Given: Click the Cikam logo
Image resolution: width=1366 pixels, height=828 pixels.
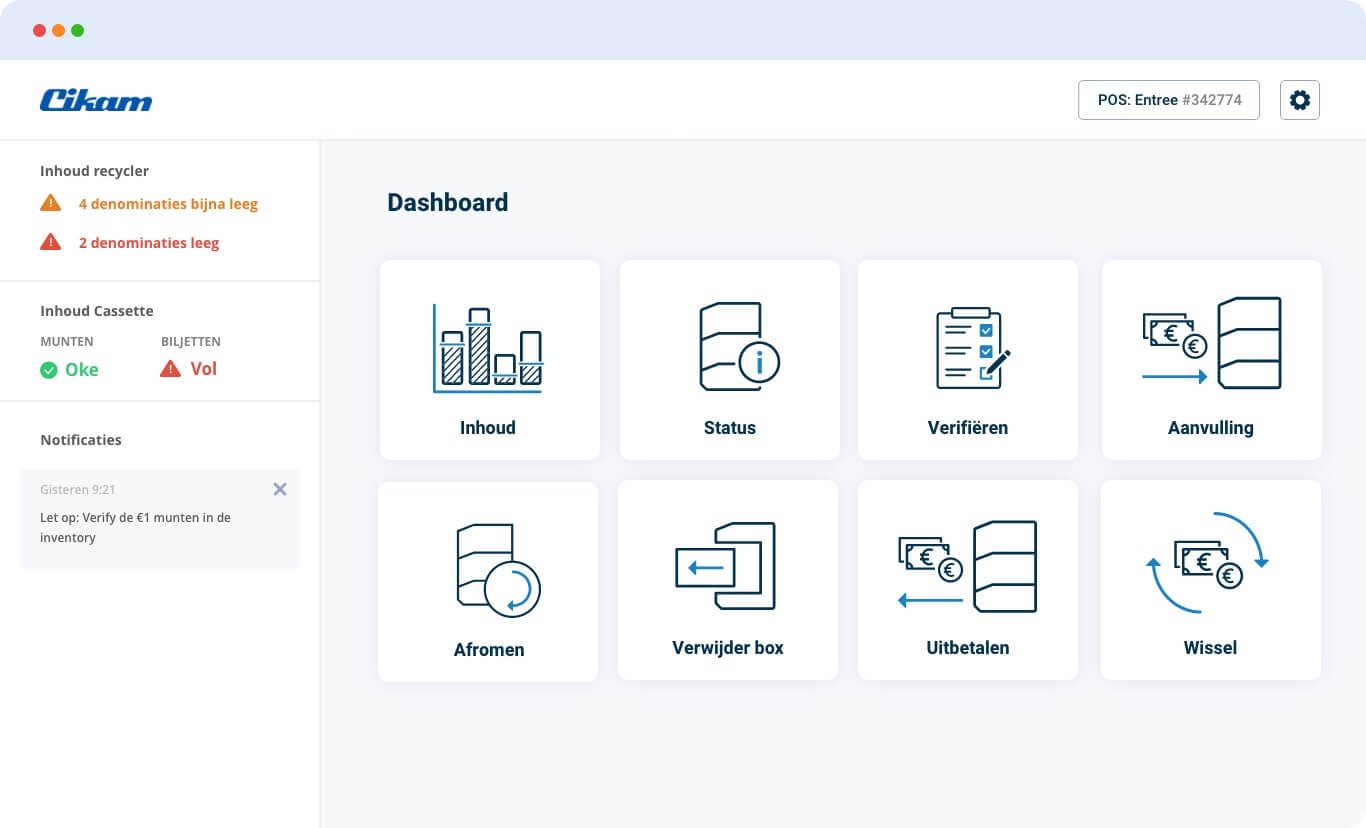Looking at the screenshot, I should pos(96,100).
